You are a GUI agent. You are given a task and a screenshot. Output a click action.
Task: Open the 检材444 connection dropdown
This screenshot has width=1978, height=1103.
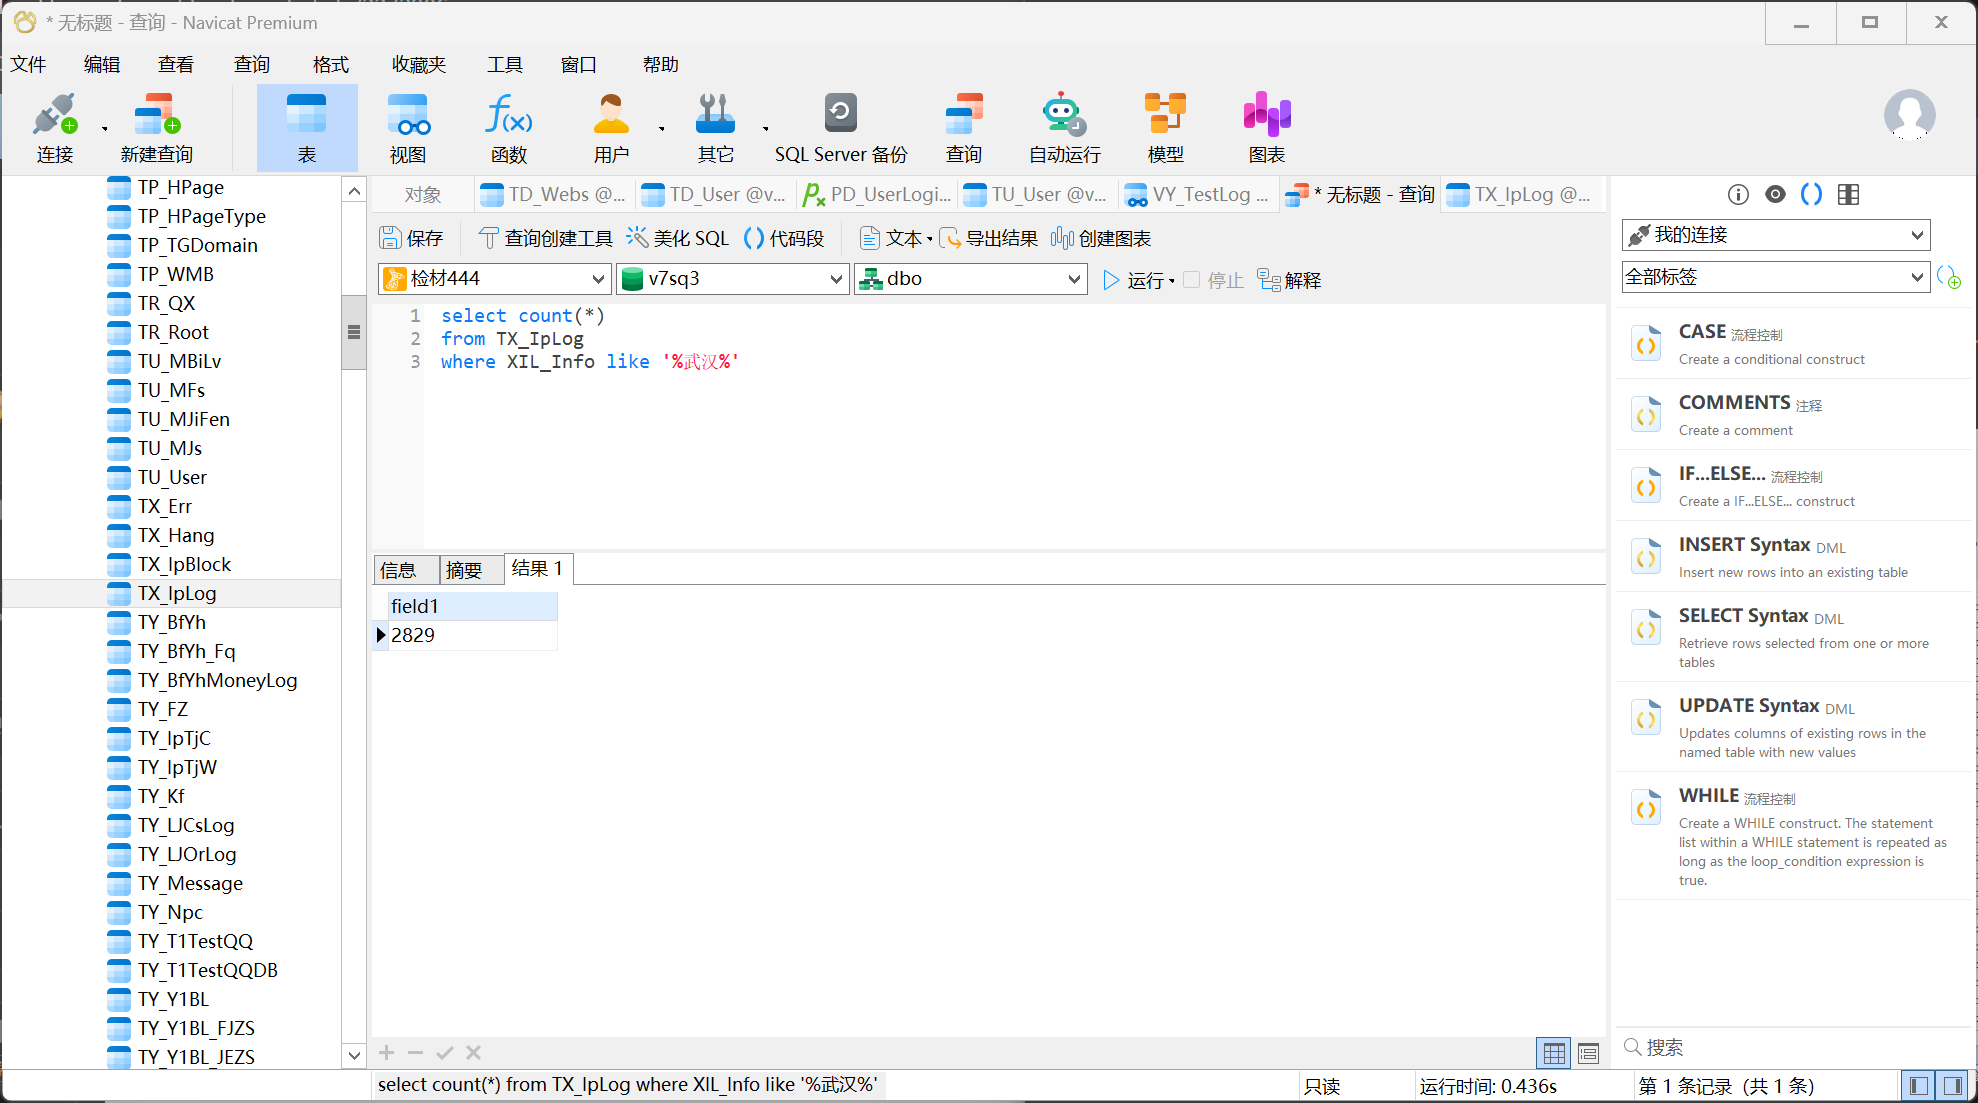(495, 279)
